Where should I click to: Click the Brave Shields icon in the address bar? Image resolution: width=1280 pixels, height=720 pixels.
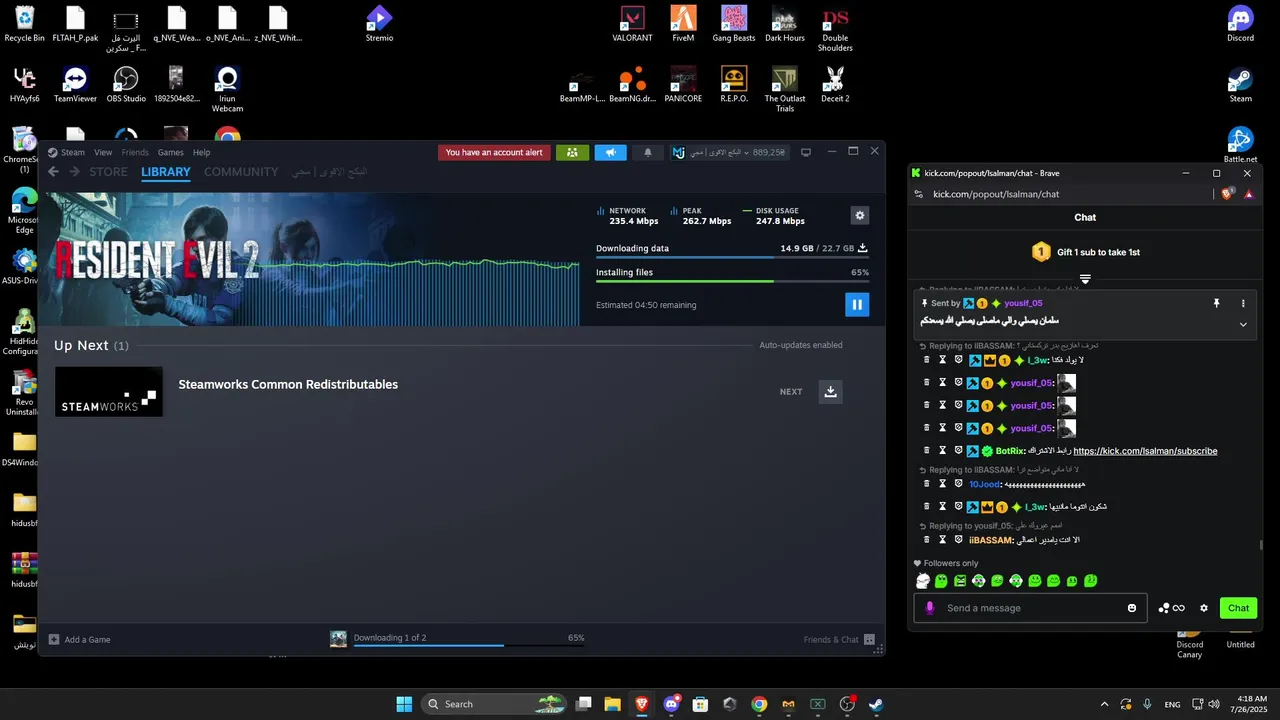point(1229,194)
